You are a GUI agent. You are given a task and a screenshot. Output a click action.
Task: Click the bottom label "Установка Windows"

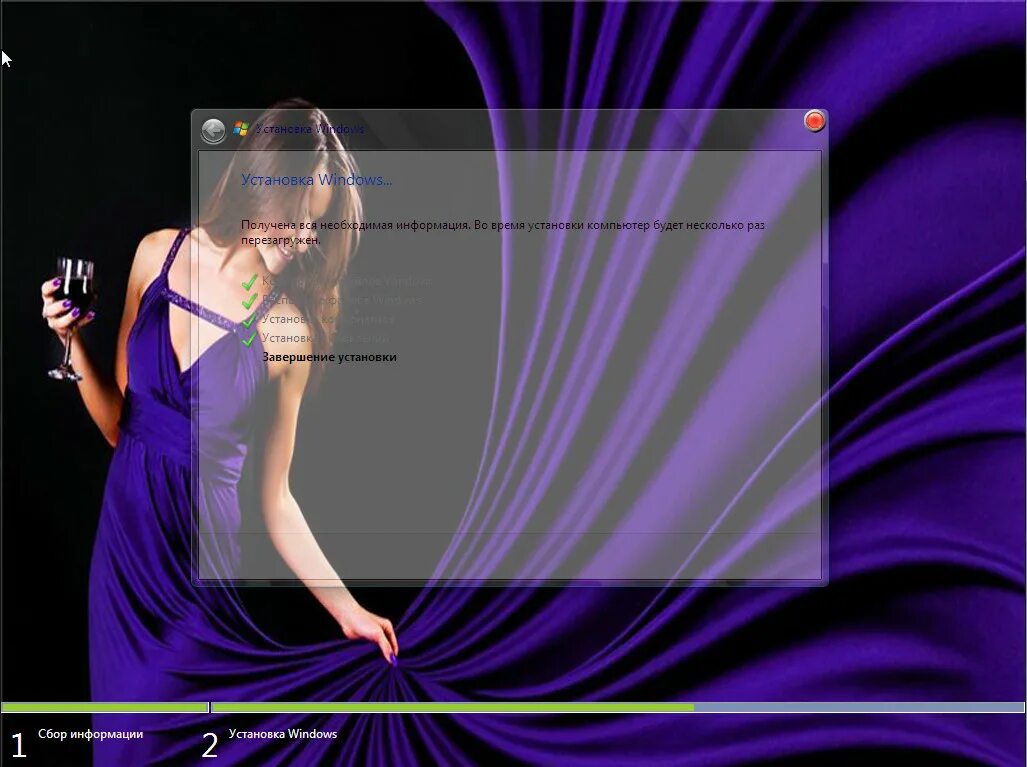click(x=283, y=734)
